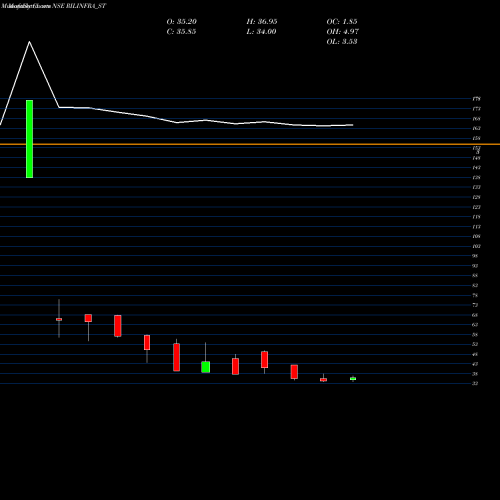Click the tall green bar at chart left
This screenshot has width=500, height=500.
point(29,139)
